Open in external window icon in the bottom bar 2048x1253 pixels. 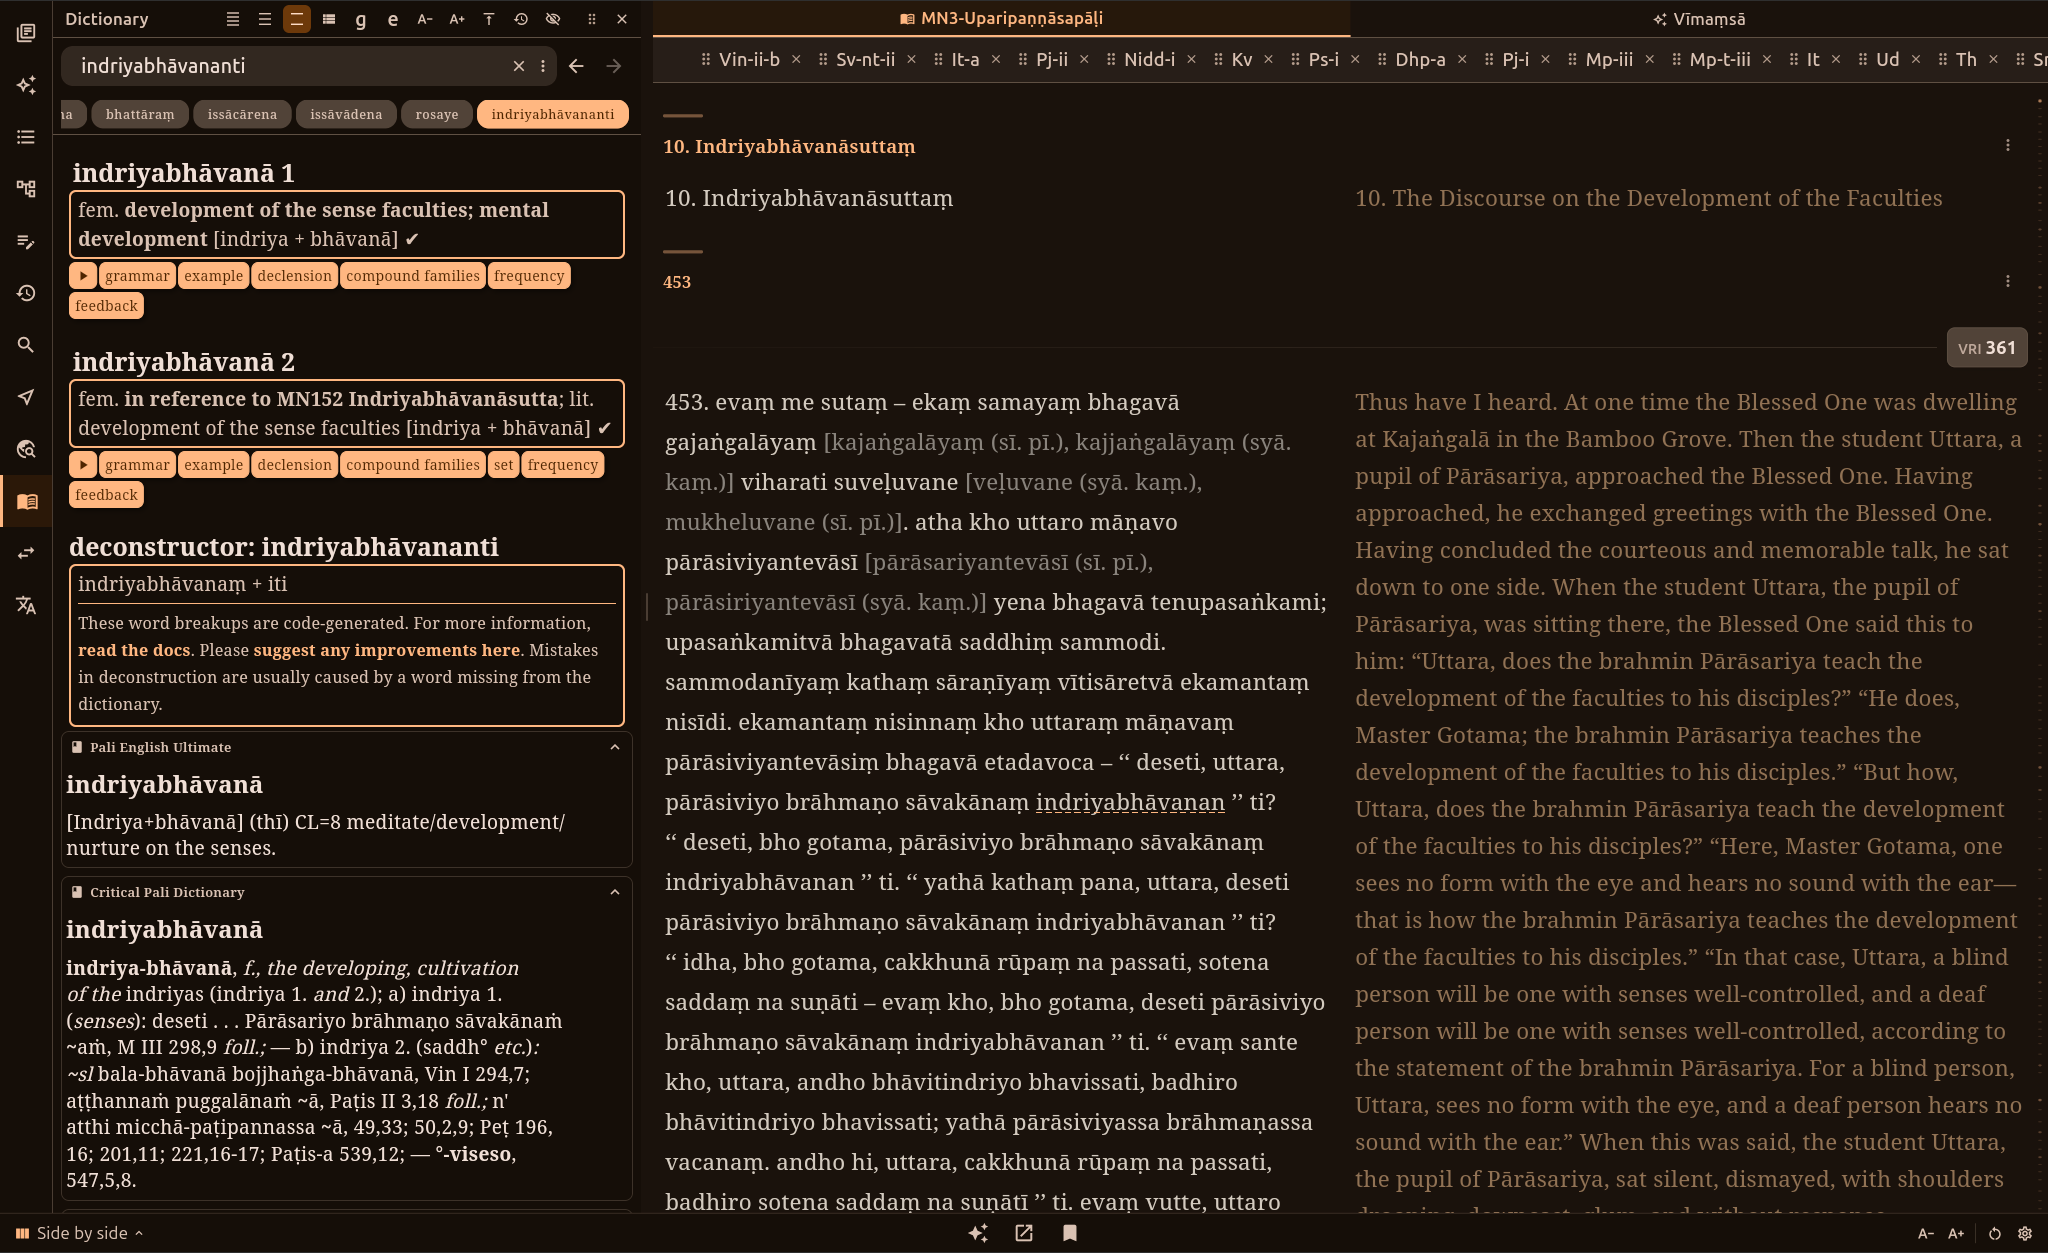(x=1024, y=1233)
